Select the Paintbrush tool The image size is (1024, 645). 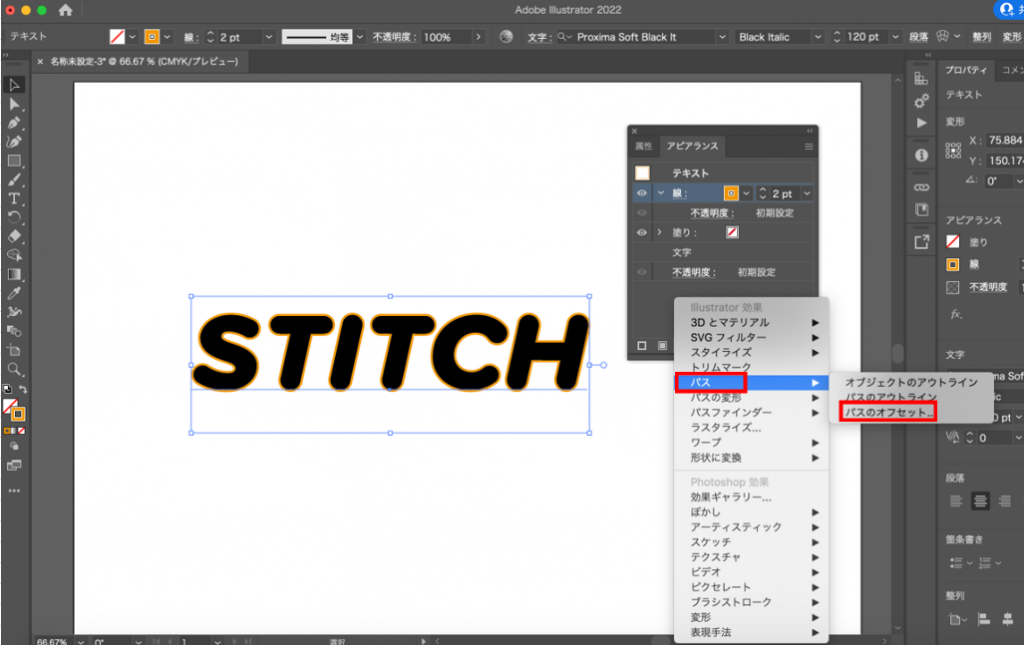pyautogui.click(x=14, y=180)
